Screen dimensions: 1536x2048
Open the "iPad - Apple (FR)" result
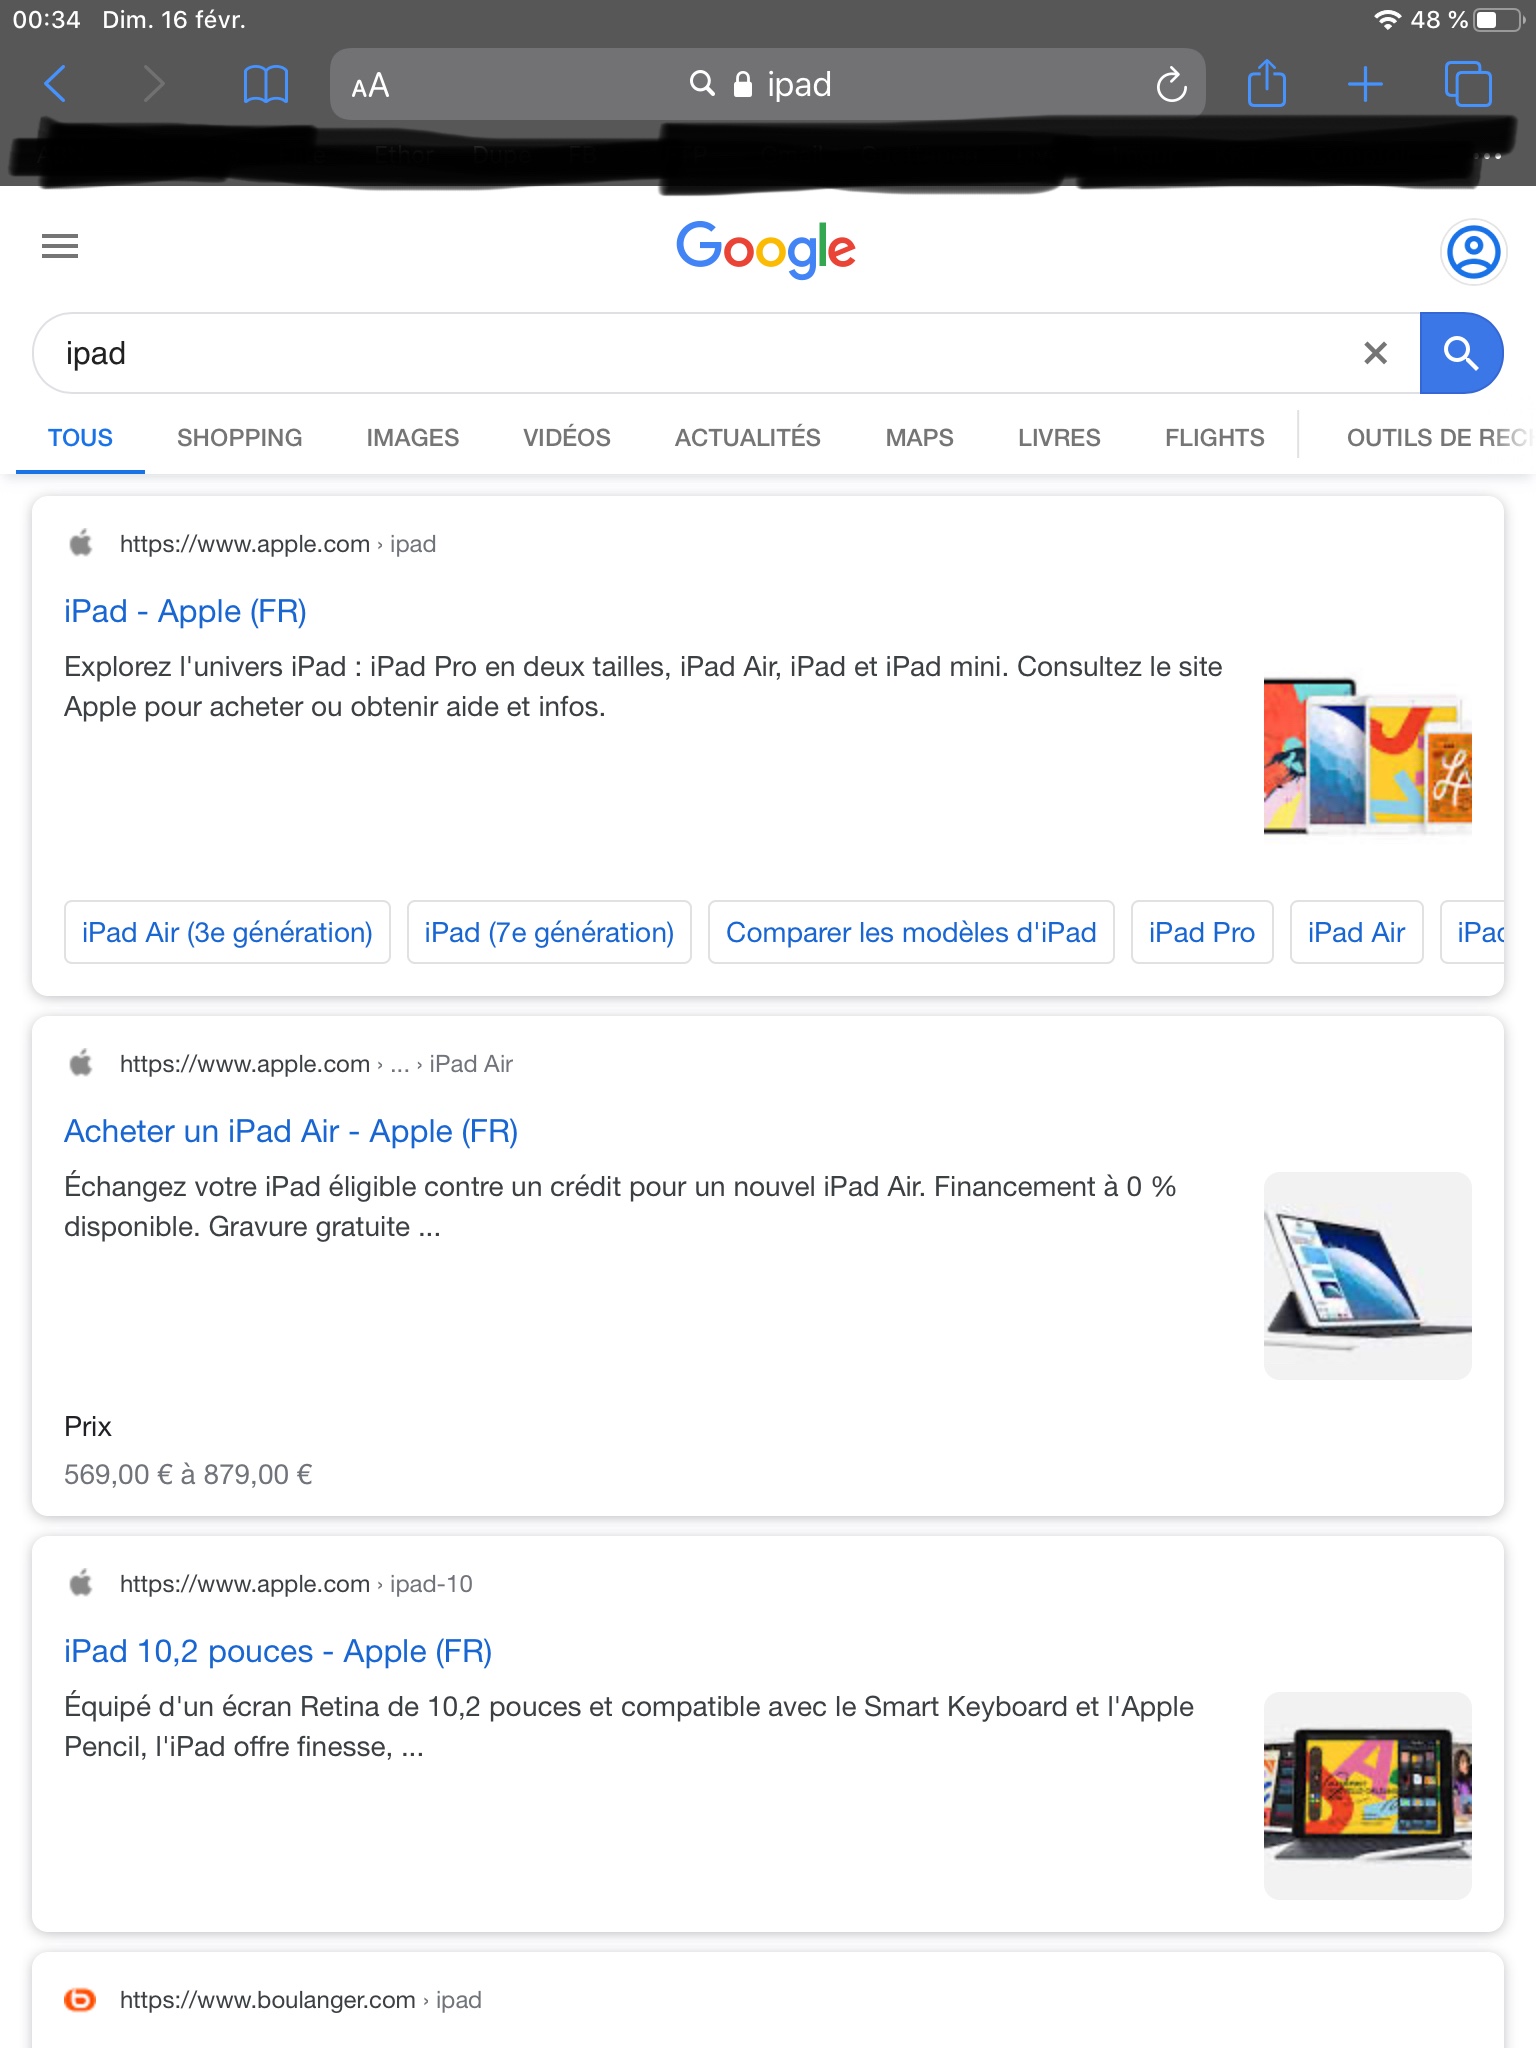click(x=185, y=611)
